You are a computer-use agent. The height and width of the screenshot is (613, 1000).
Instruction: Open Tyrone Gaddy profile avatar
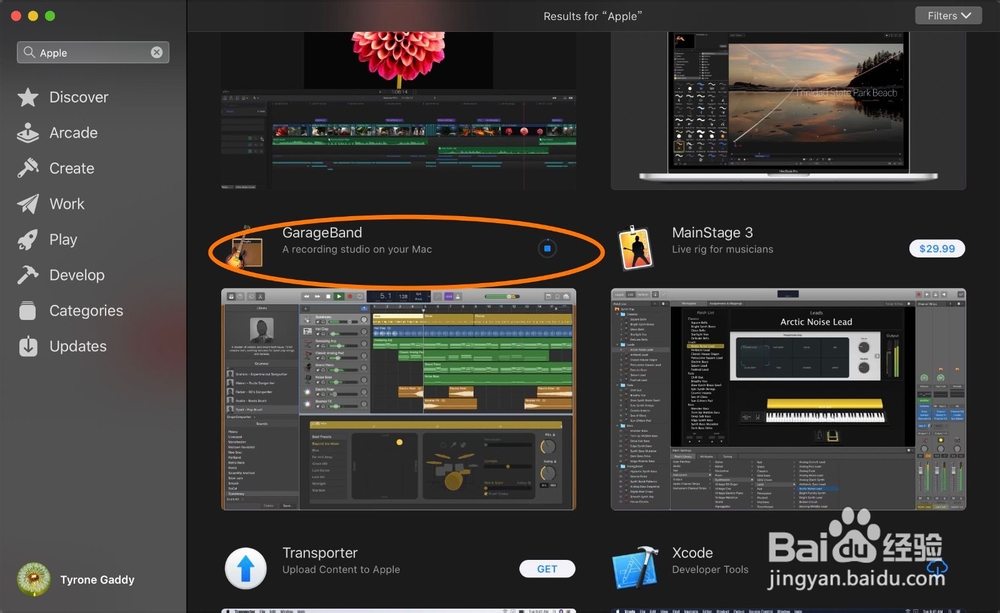click(33, 579)
